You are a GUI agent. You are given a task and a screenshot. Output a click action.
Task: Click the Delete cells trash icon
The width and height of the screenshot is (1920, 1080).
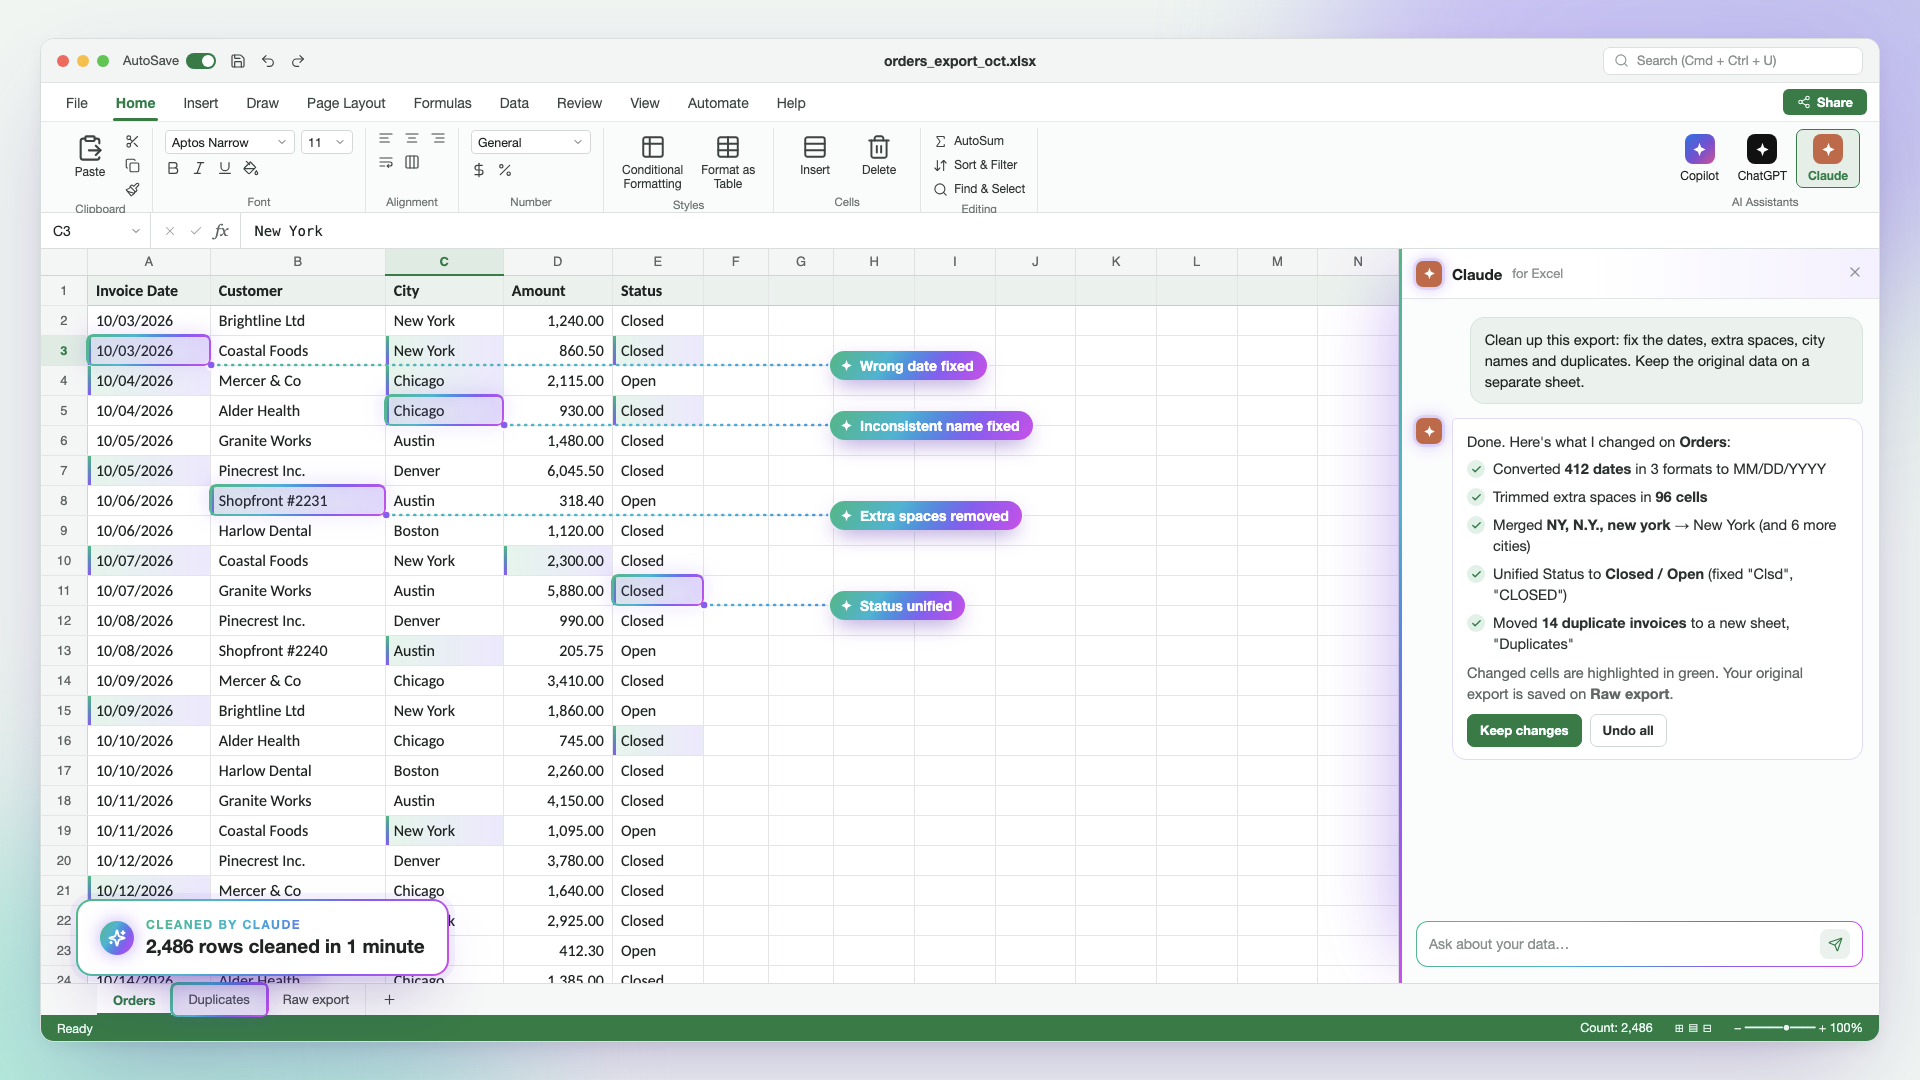click(879, 147)
